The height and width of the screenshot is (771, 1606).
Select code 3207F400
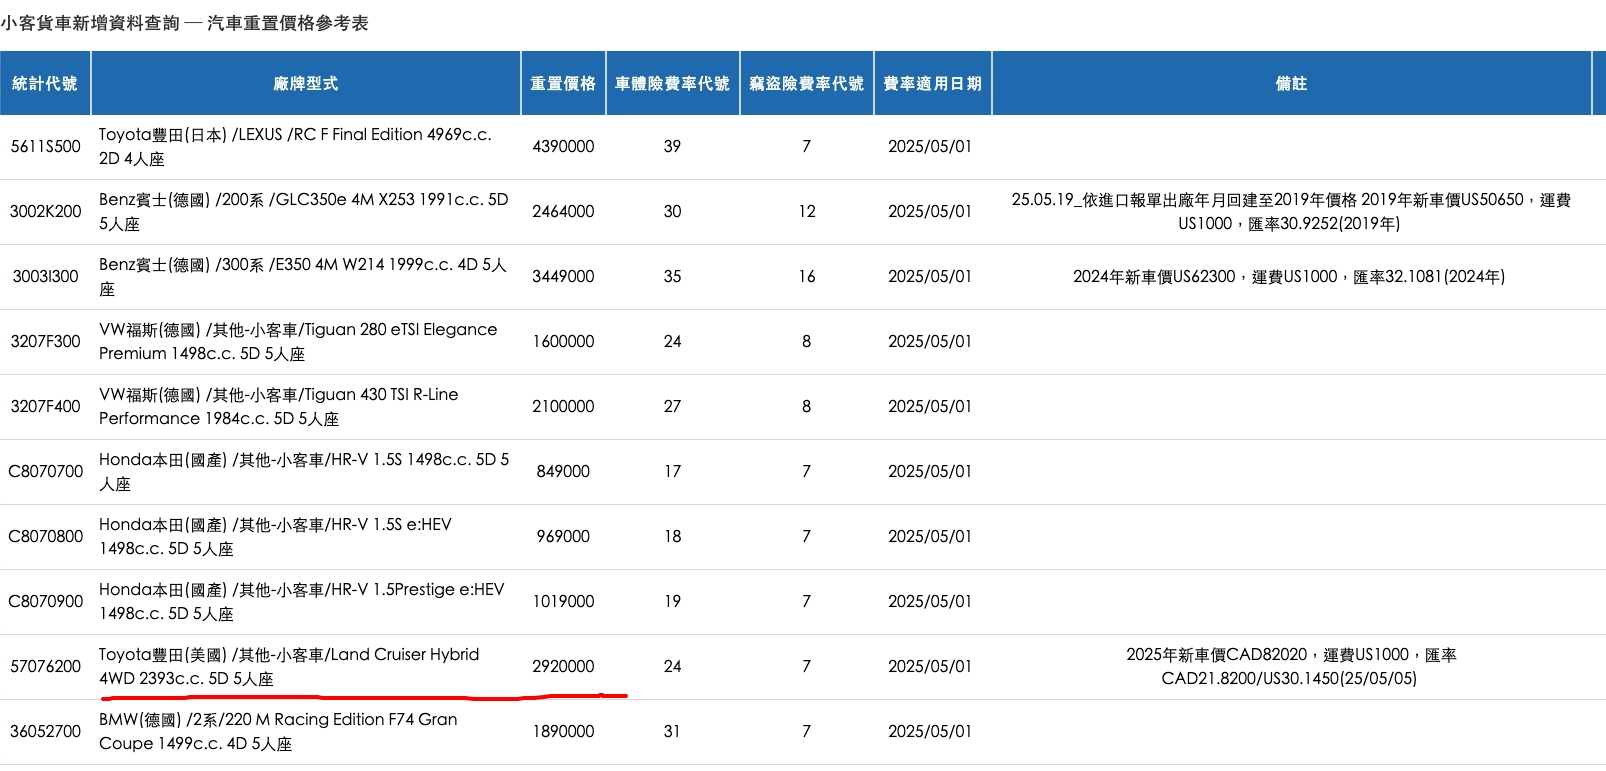(45, 406)
